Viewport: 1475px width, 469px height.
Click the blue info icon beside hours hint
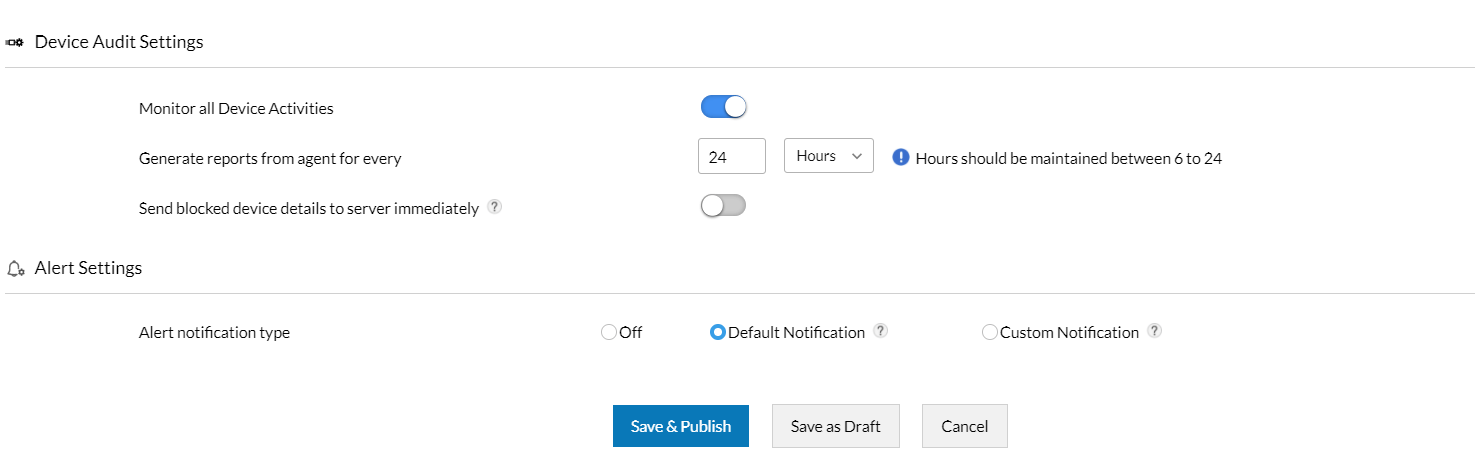pyautogui.click(x=900, y=157)
